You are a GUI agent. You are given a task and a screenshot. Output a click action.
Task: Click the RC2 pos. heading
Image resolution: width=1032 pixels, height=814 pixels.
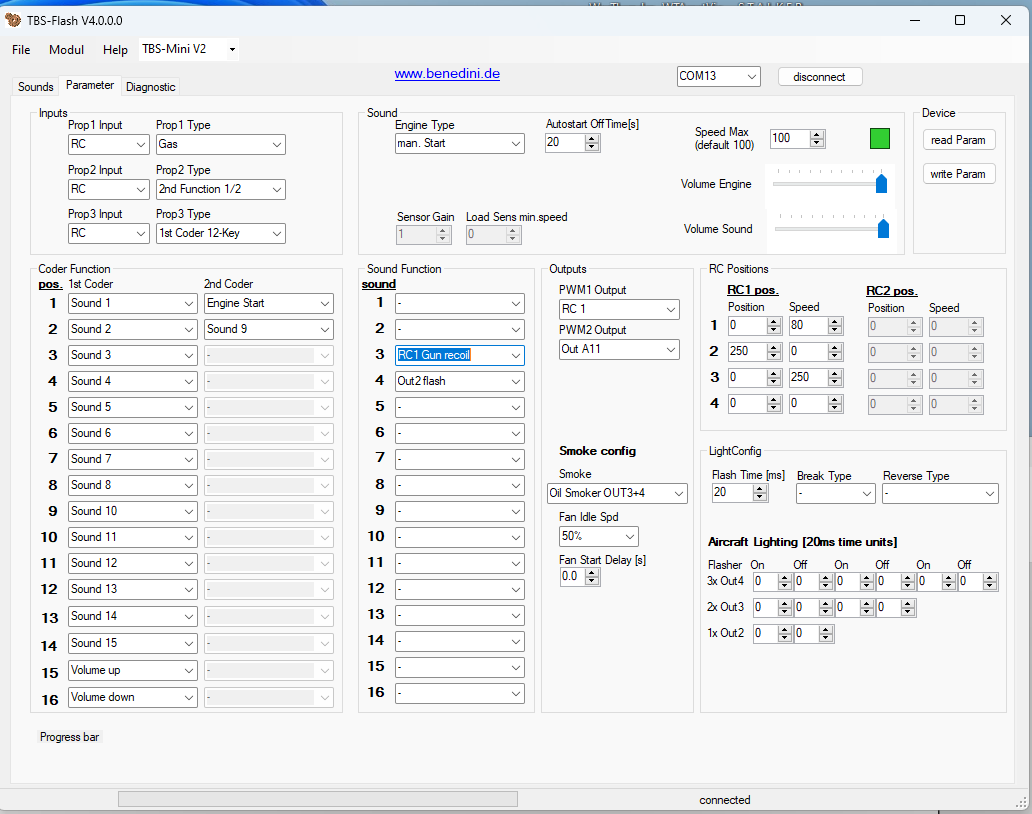click(x=892, y=291)
